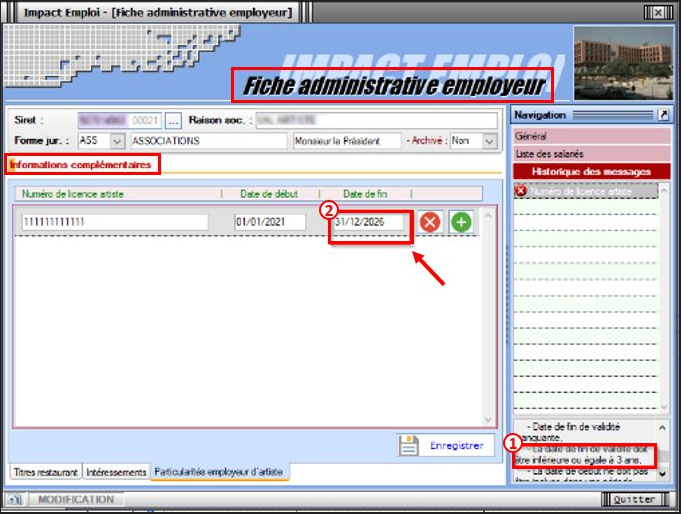Select Historique des messages header
The height and width of the screenshot is (514, 681).
(592, 172)
